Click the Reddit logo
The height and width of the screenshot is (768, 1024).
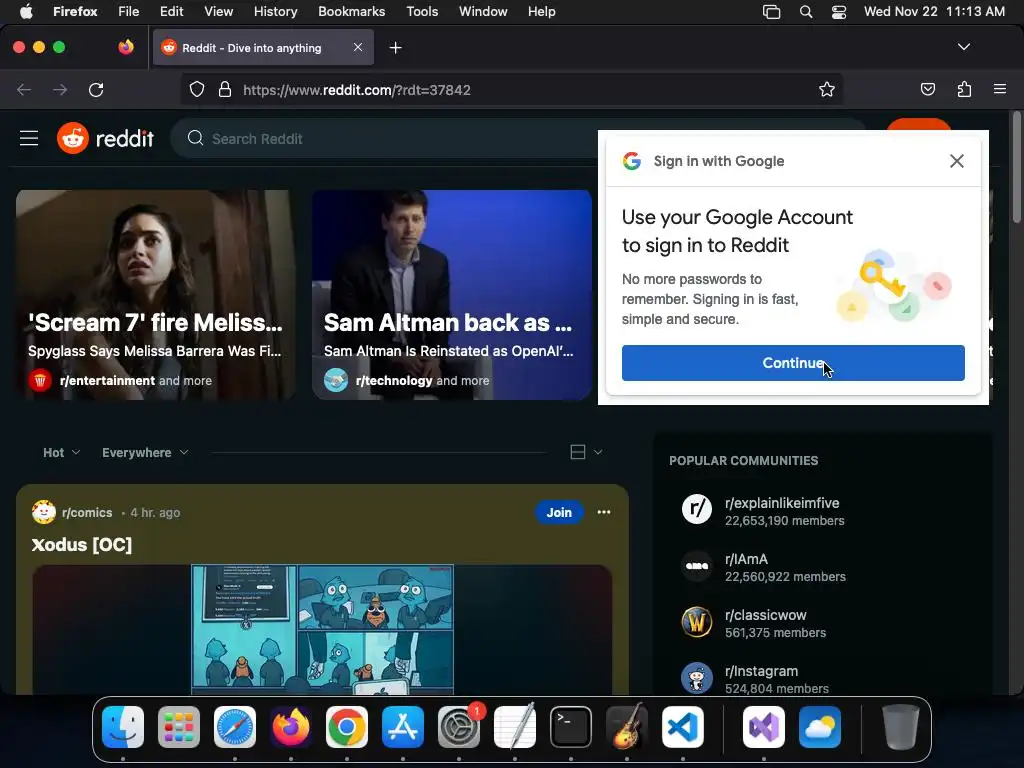point(105,138)
